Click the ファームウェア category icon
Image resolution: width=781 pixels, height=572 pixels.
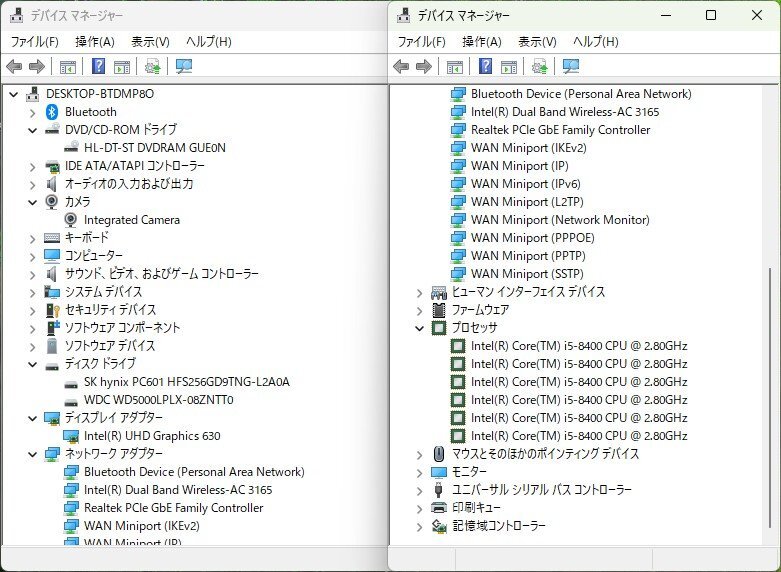point(439,310)
